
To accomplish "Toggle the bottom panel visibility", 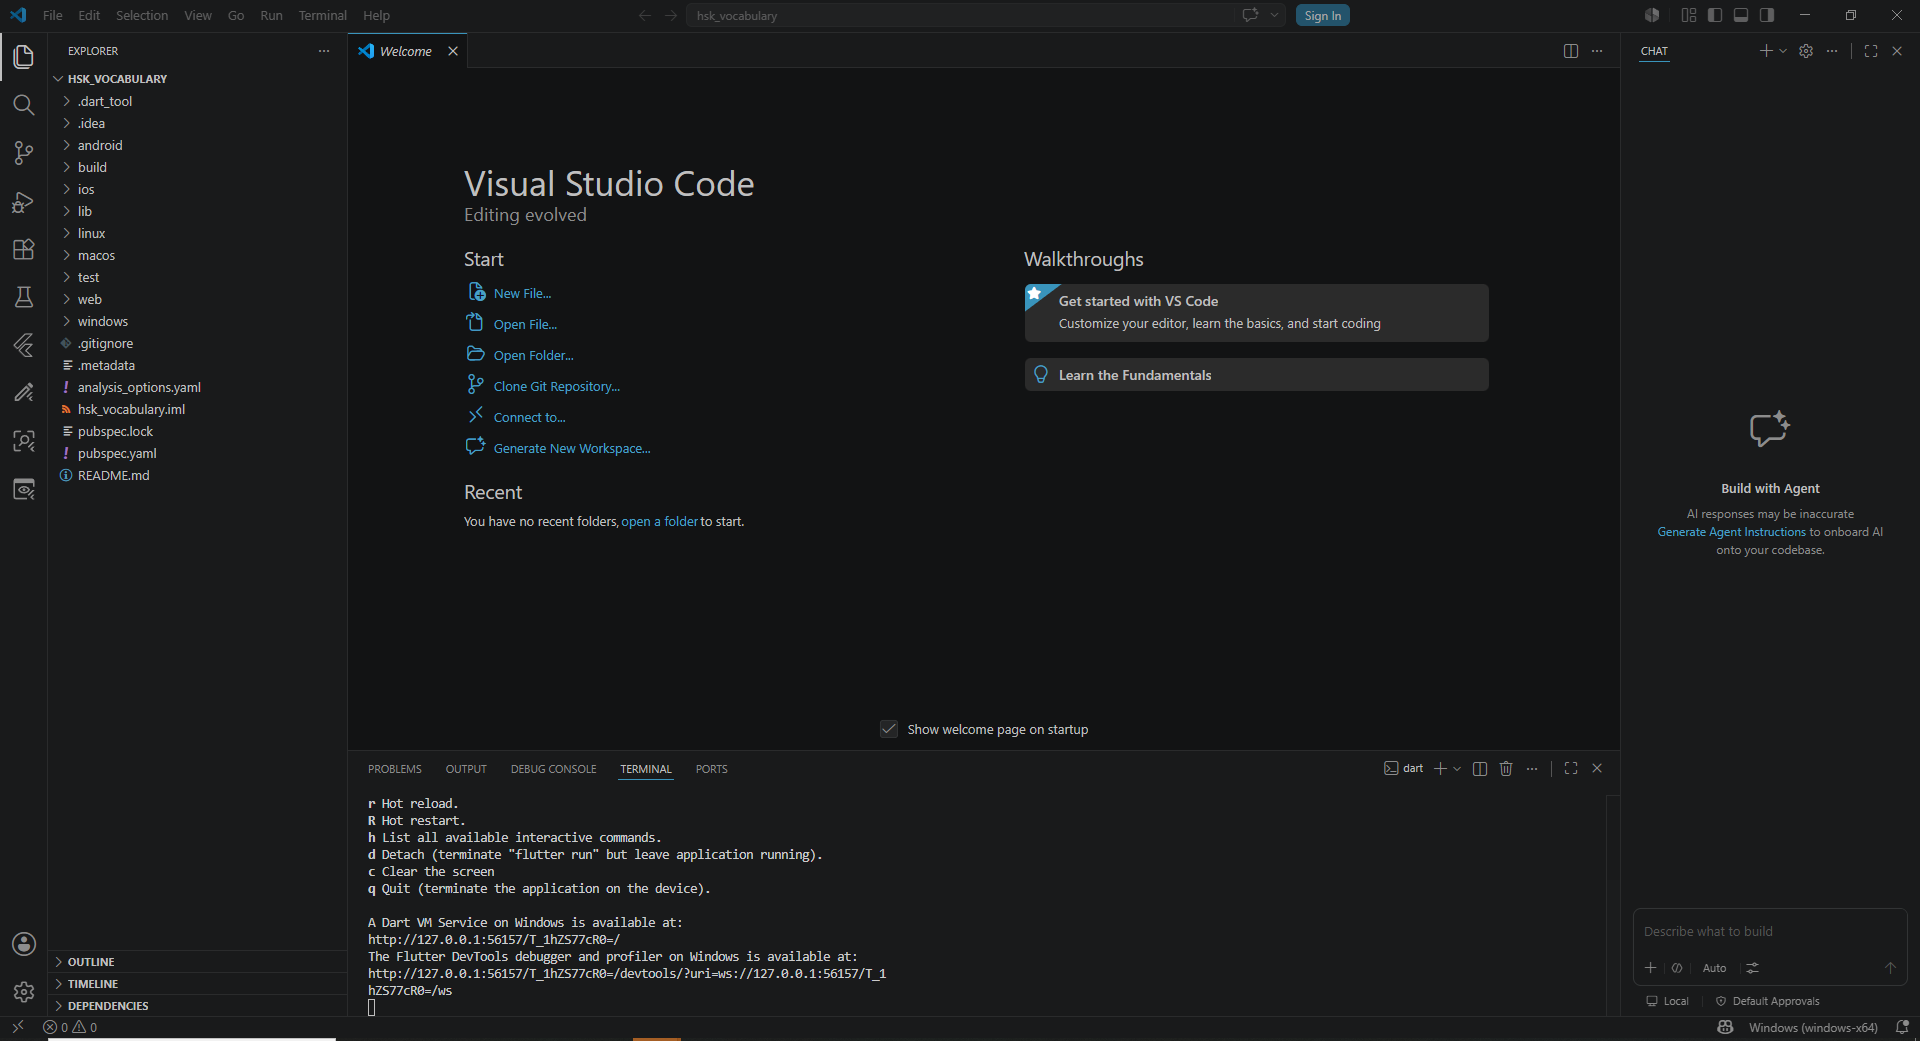I will (1741, 15).
